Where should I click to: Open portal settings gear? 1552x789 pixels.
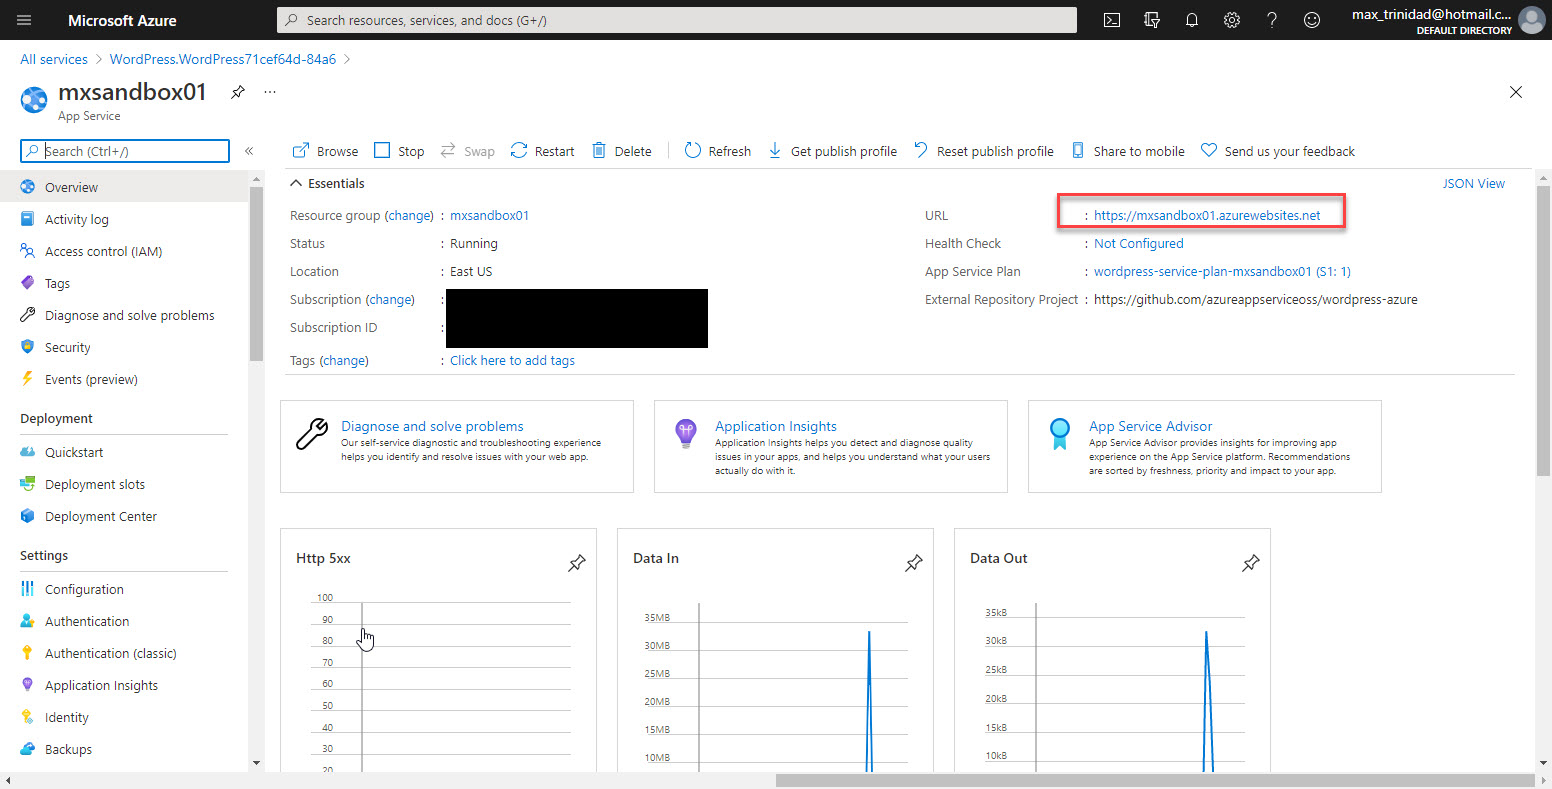pyautogui.click(x=1232, y=20)
